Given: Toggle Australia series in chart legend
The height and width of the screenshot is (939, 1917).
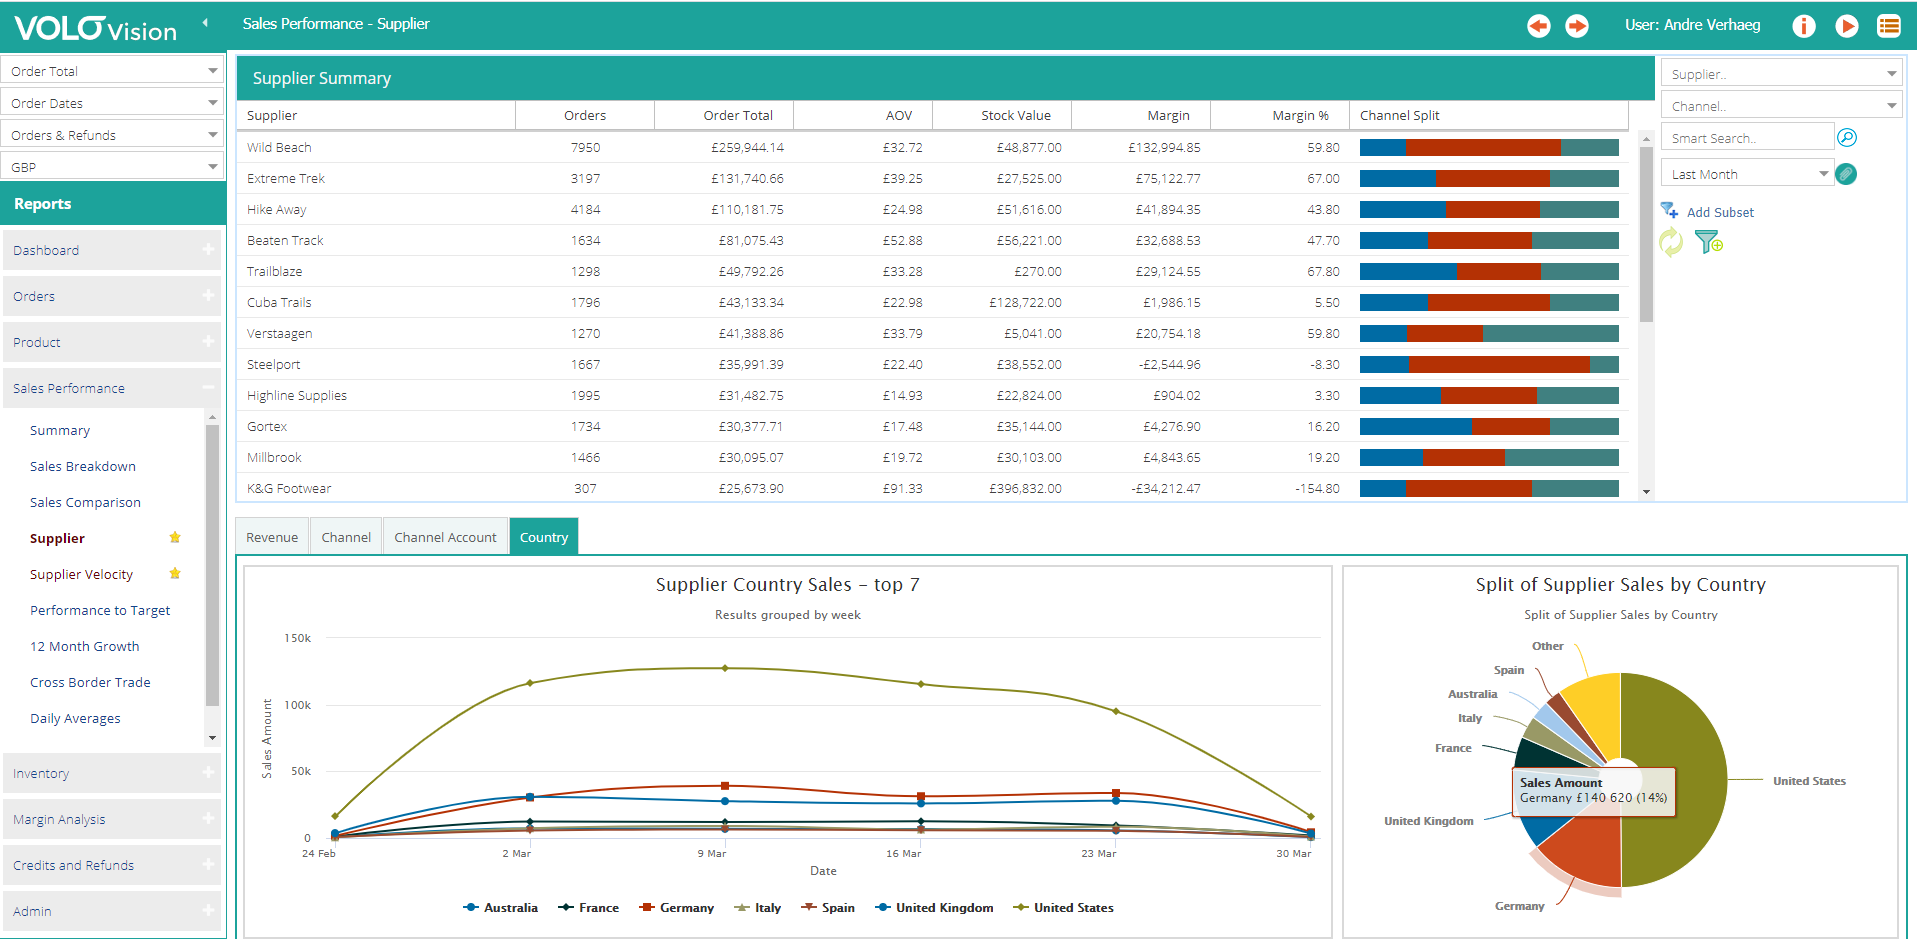Looking at the screenshot, I should (500, 908).
